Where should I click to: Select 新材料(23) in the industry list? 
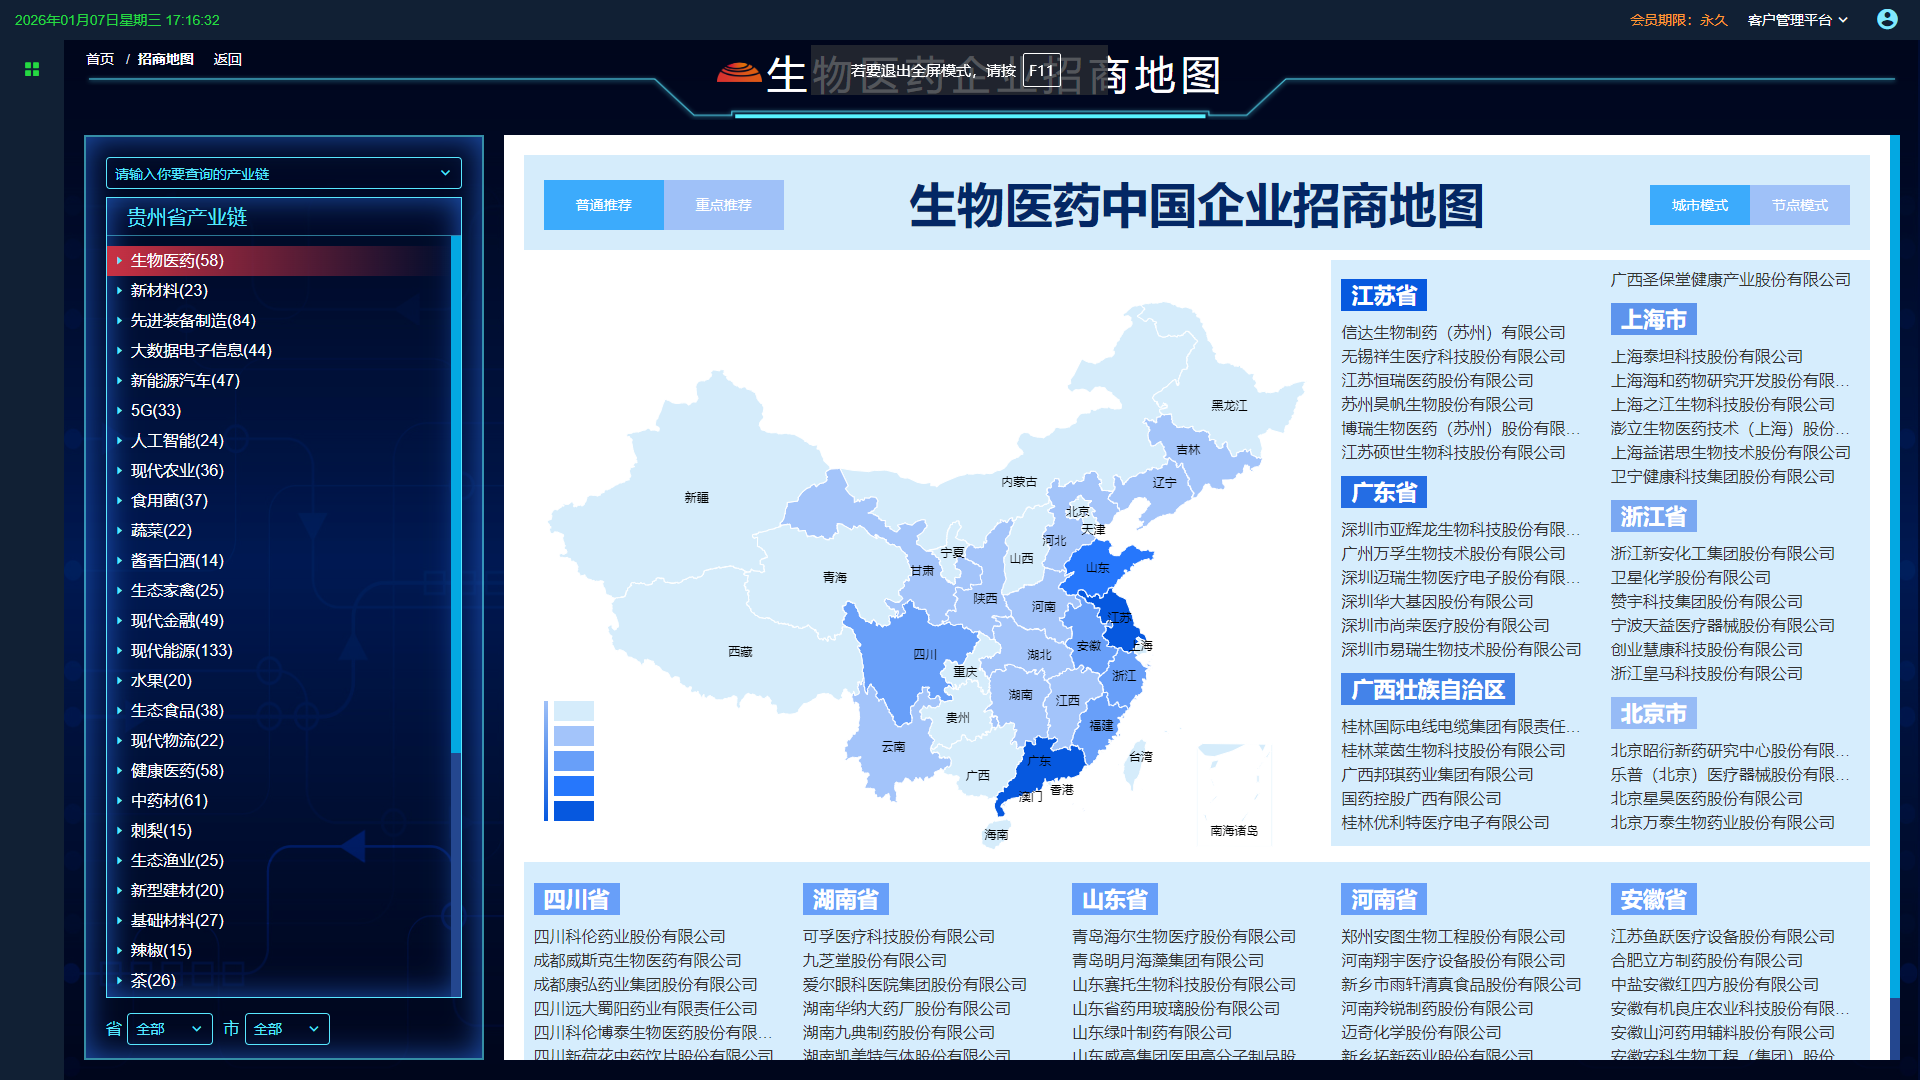(169, 290)
